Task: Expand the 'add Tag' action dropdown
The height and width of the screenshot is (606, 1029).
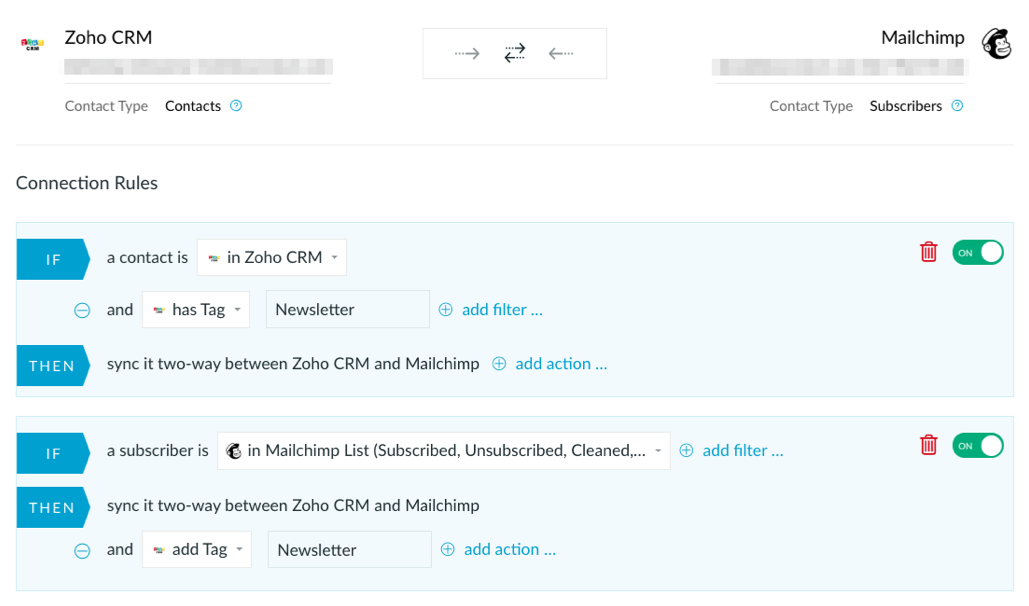Action: [197, 550]
